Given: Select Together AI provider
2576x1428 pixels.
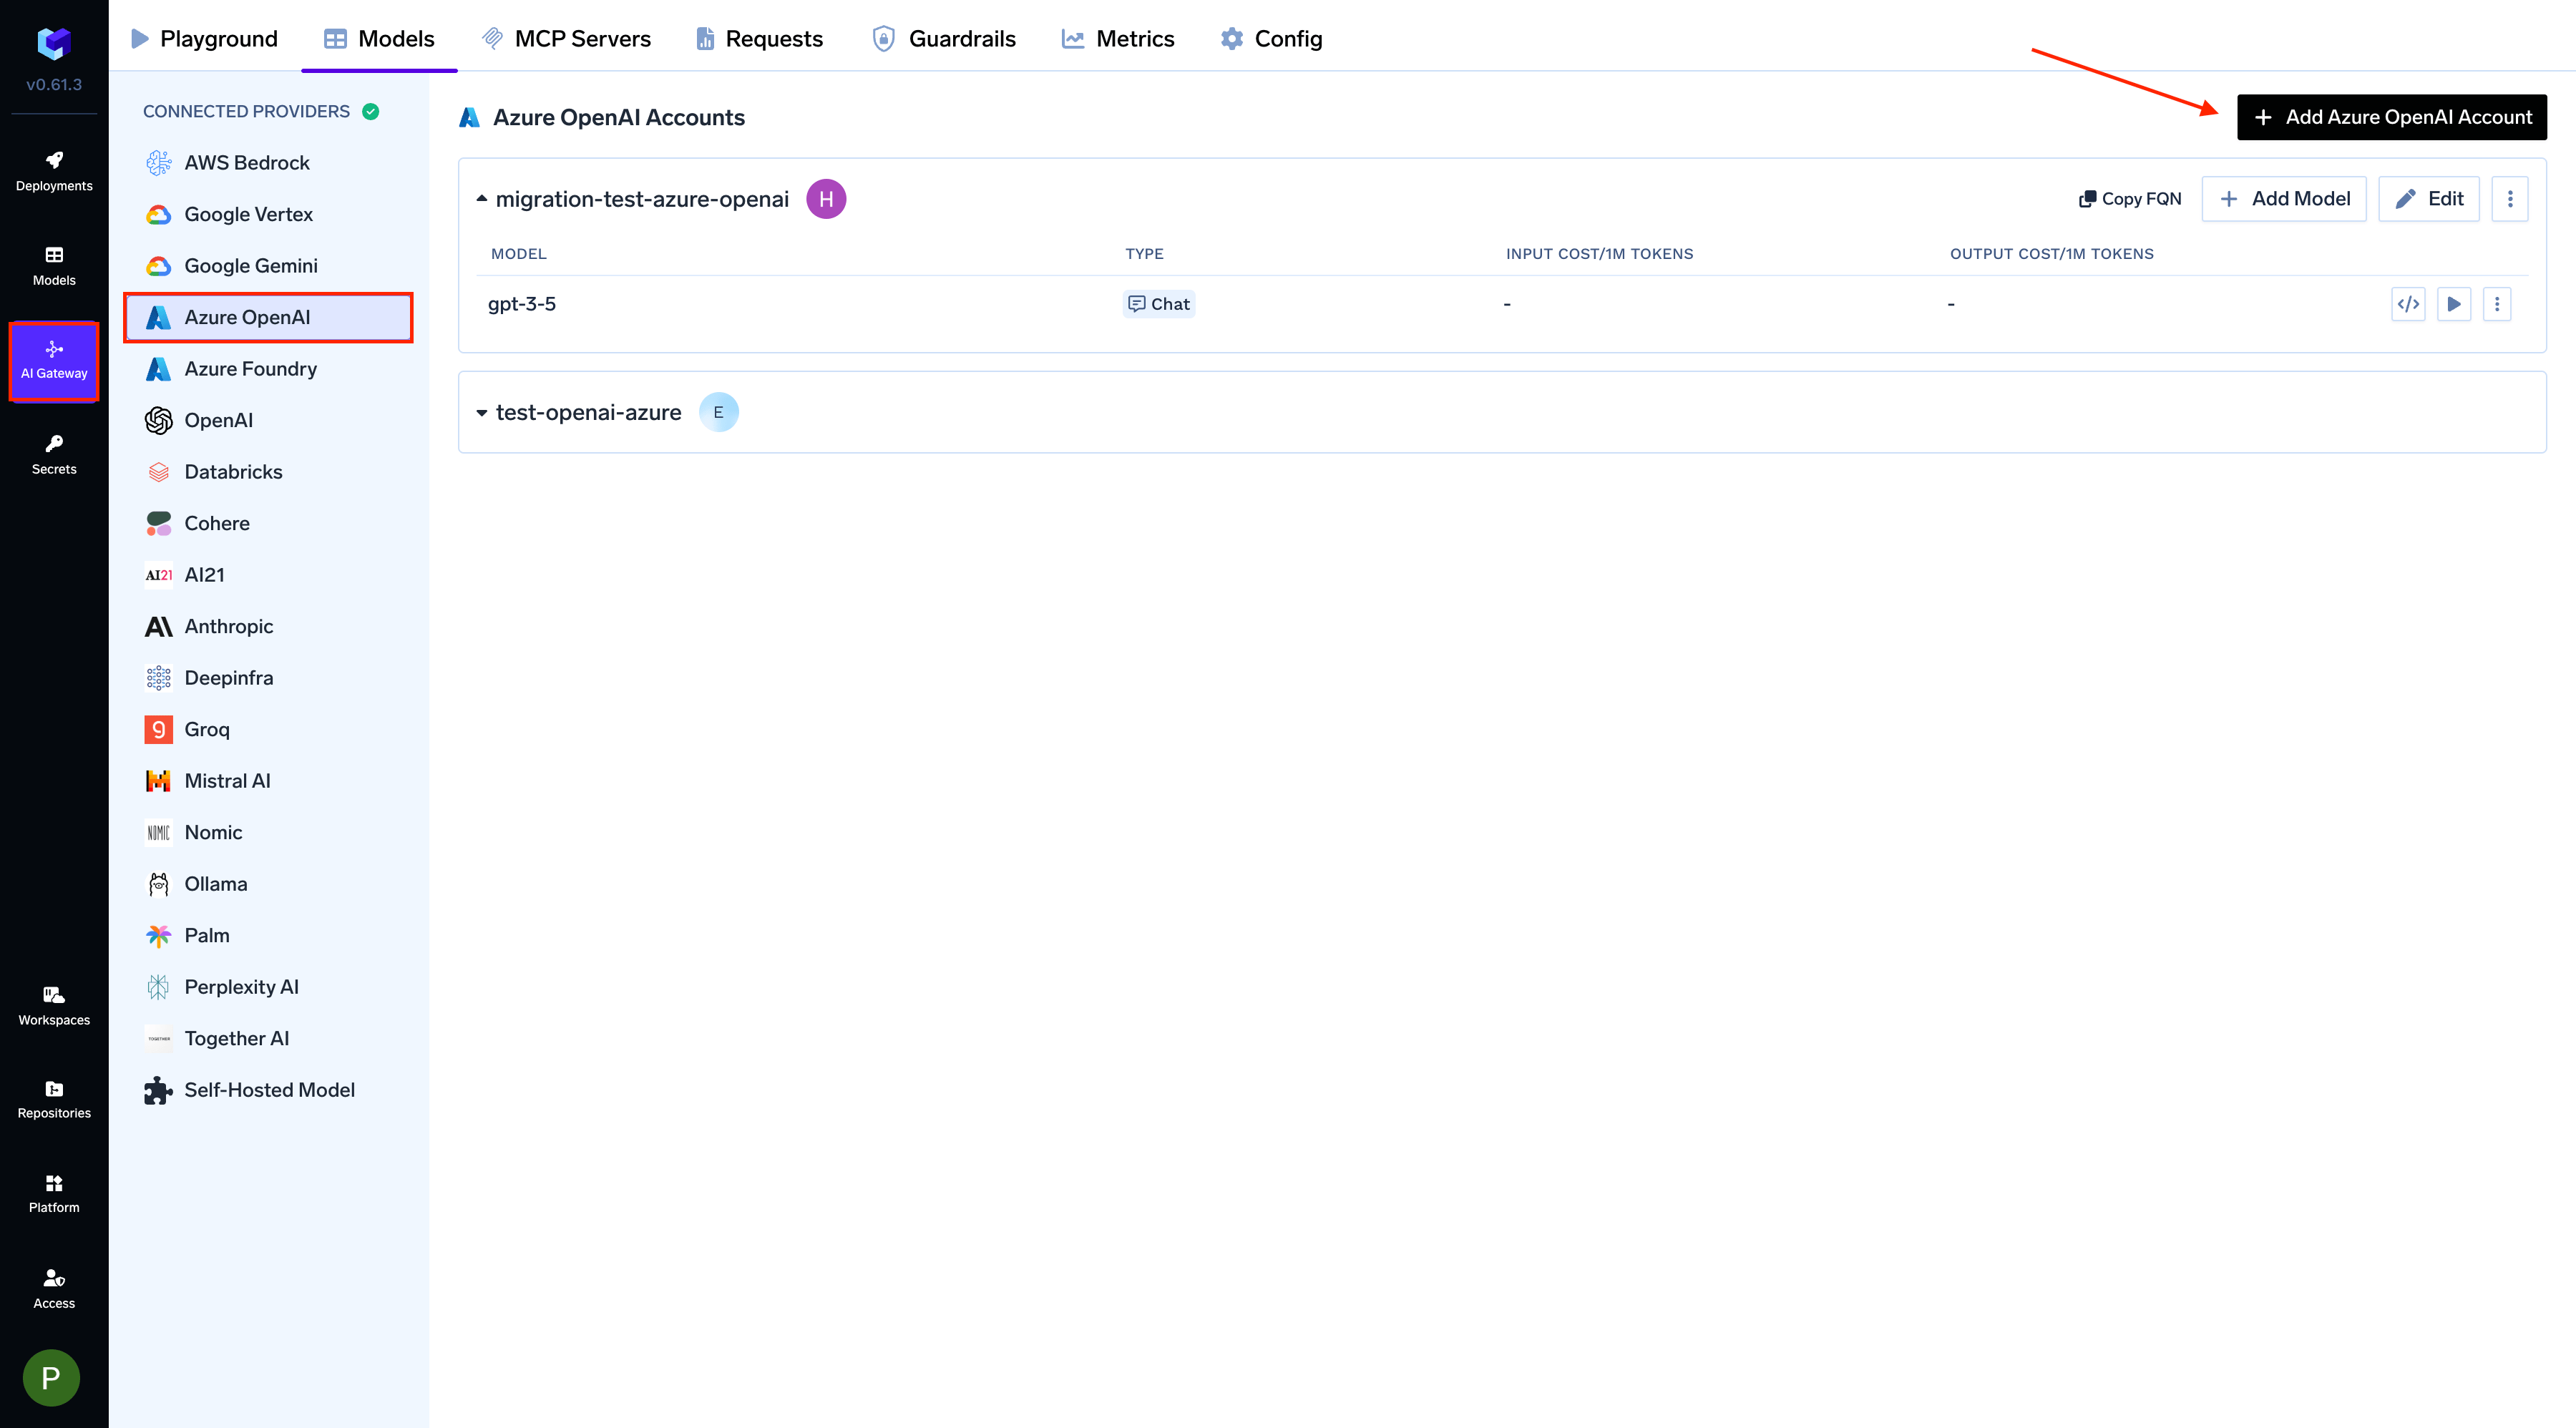Looking at the screenshot, I should [x=268, y=1038].
